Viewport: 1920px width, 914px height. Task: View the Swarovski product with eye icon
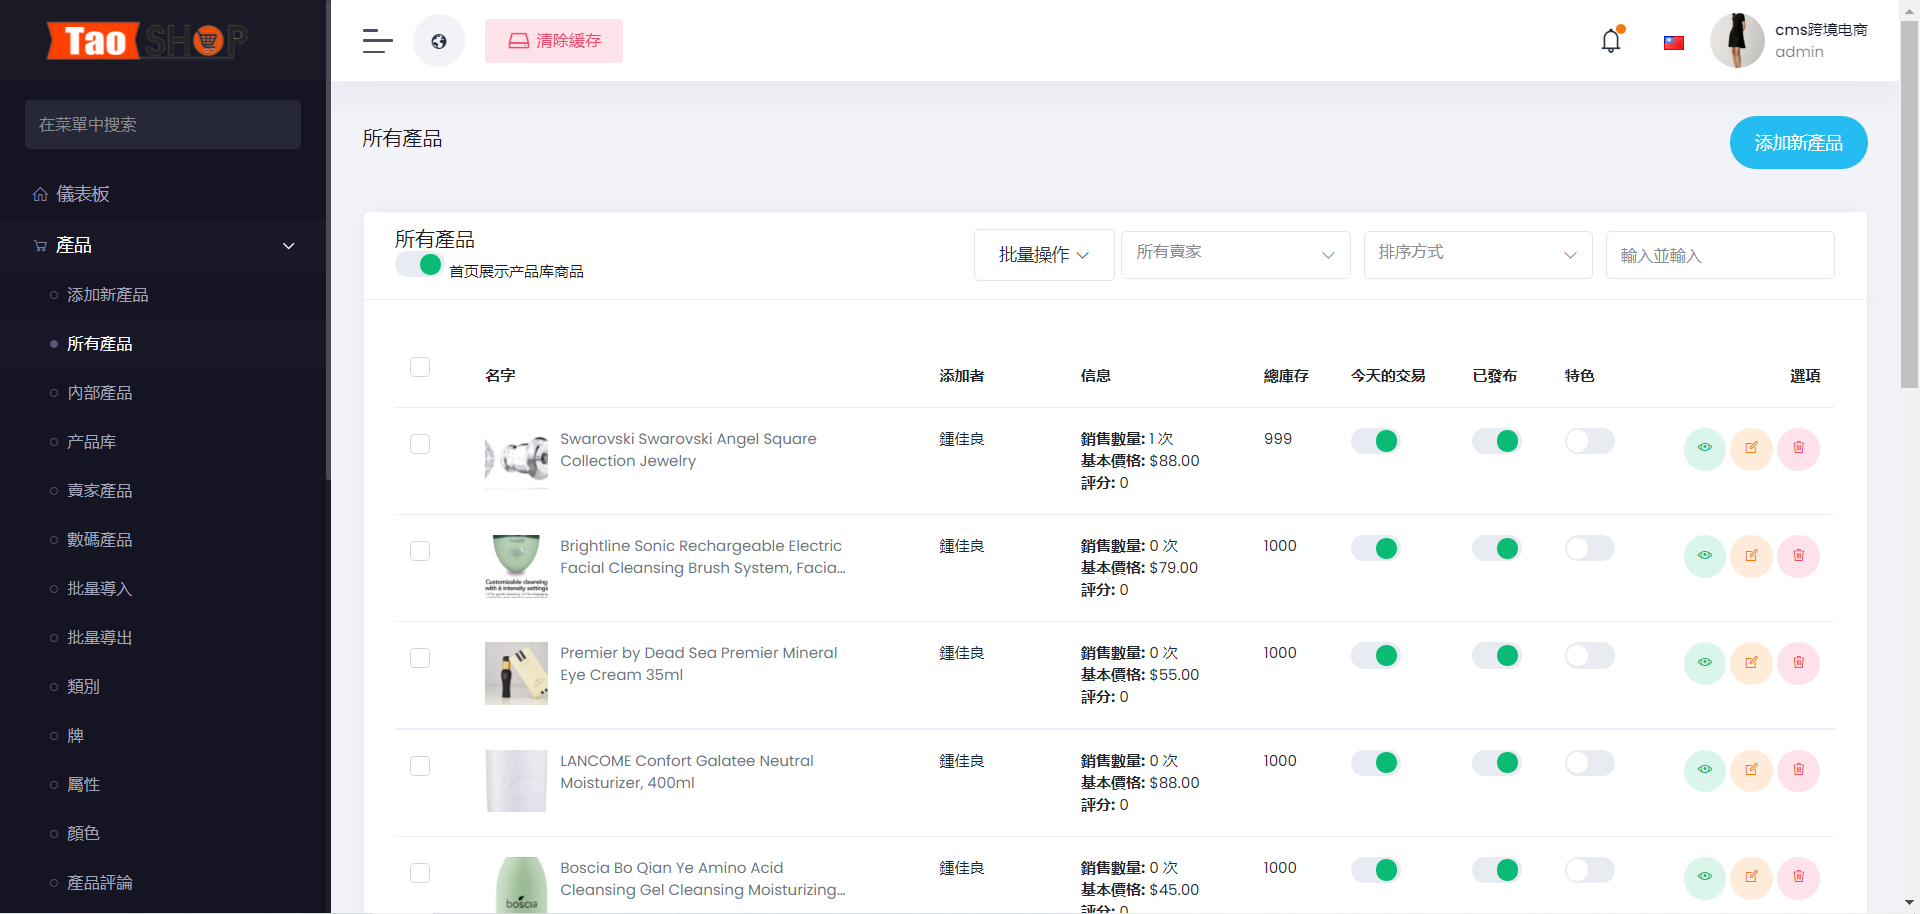pos(1704,448)
